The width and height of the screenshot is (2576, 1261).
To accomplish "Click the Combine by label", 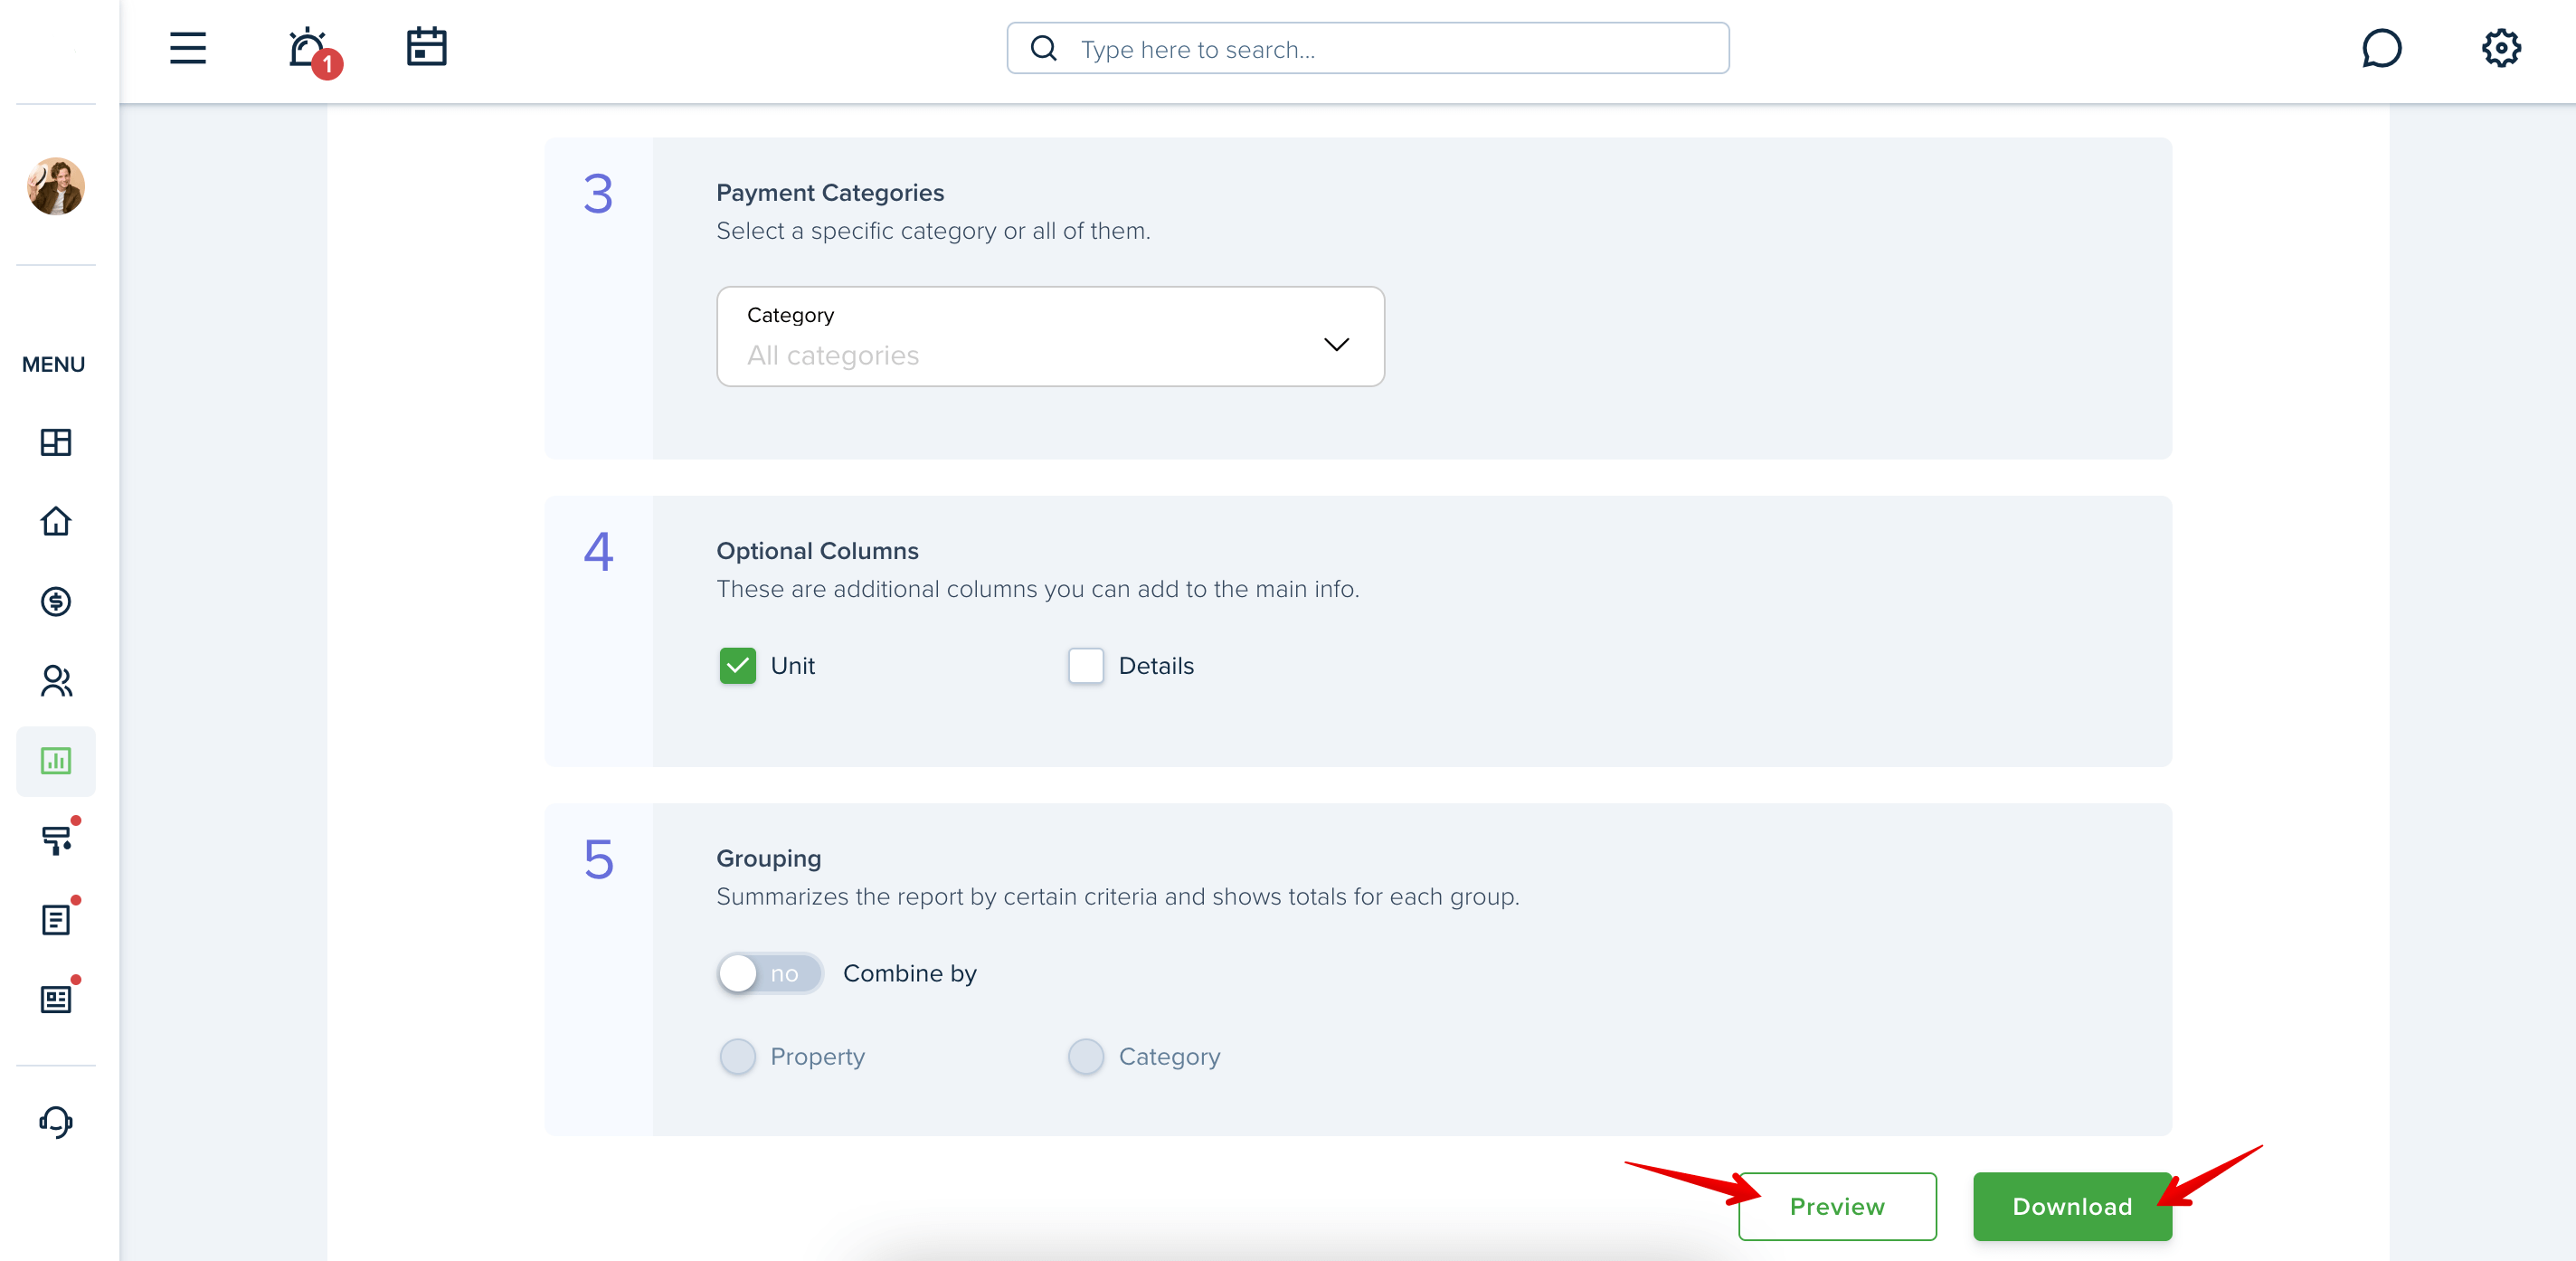I will [910, 973].
